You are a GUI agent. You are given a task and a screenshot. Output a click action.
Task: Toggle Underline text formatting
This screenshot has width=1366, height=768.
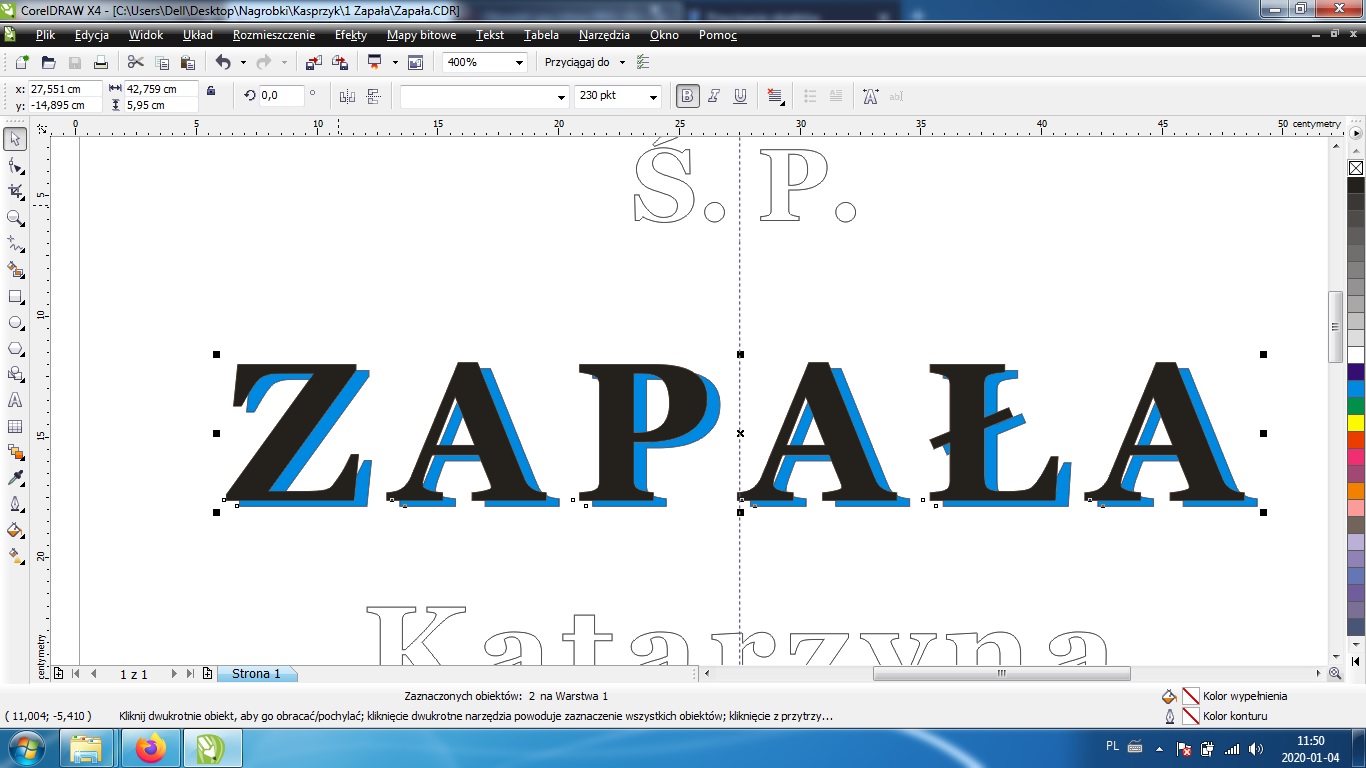tap(740, 96)
